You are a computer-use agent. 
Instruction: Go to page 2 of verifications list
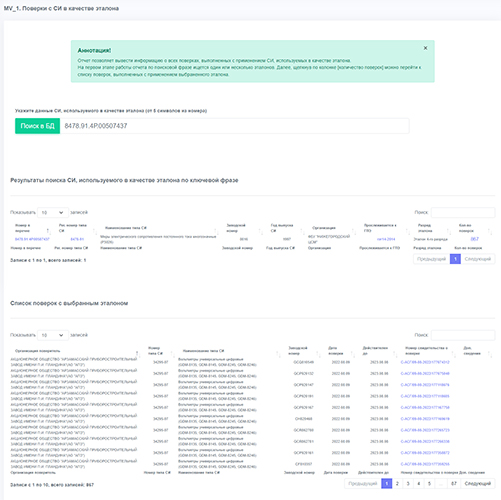pos(397,483)
